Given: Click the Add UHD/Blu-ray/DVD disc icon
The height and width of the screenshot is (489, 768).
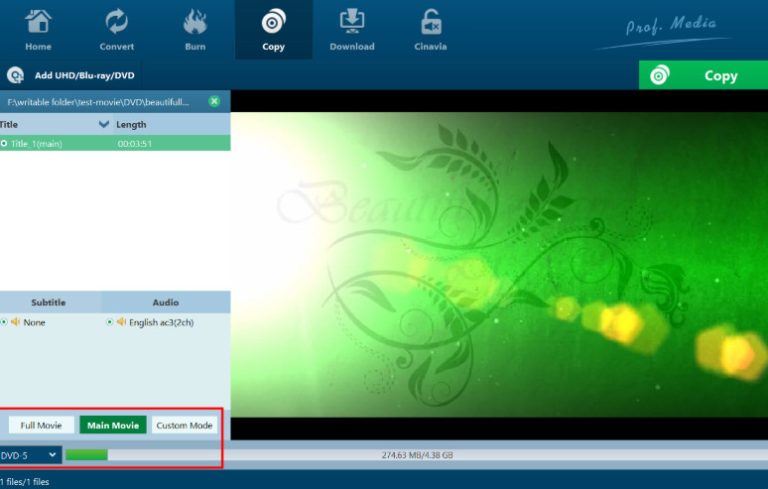Looking at the screenshot, I should tap(15, 75).
